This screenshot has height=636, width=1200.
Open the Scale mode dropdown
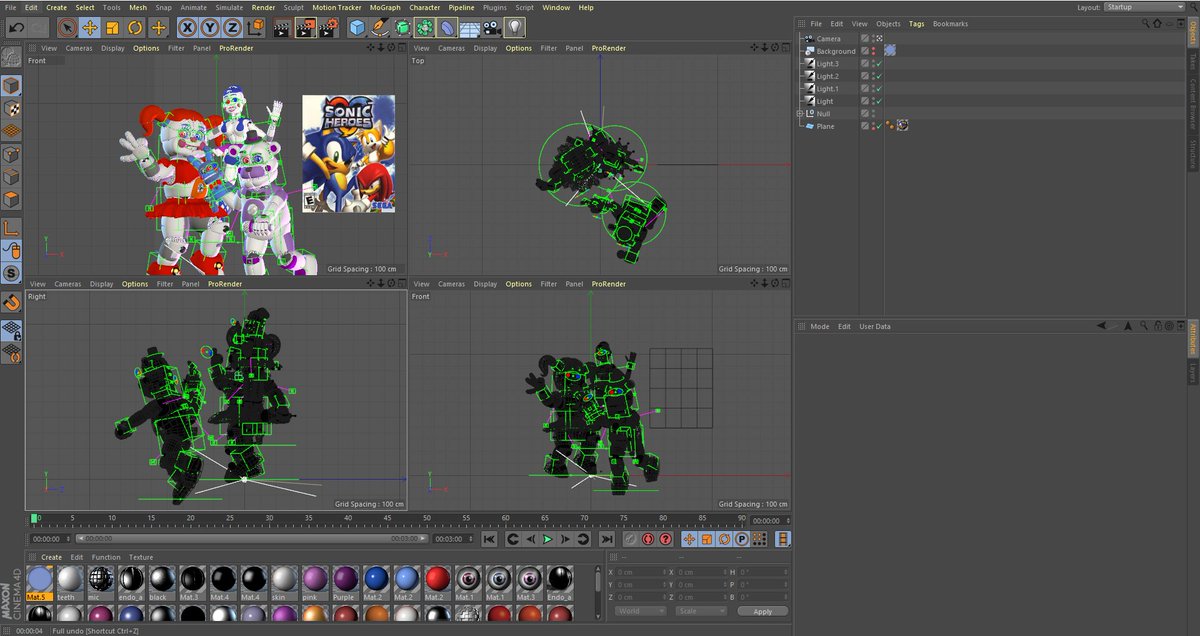point(700,611)
